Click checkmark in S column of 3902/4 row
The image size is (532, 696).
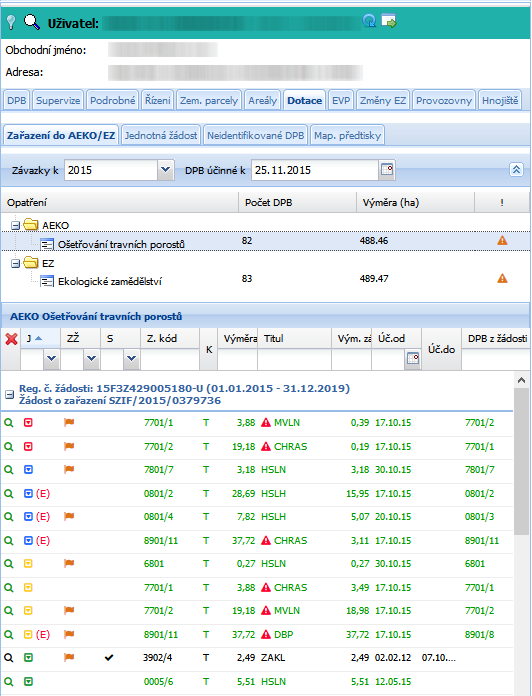[109, 658]
